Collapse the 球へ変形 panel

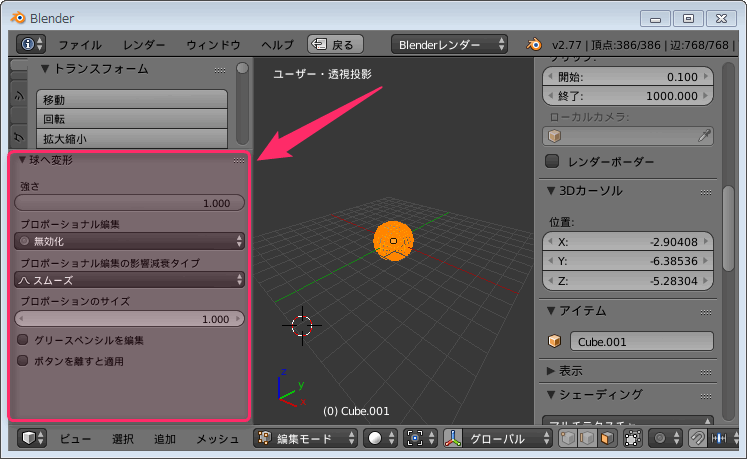tap(22, 160)
